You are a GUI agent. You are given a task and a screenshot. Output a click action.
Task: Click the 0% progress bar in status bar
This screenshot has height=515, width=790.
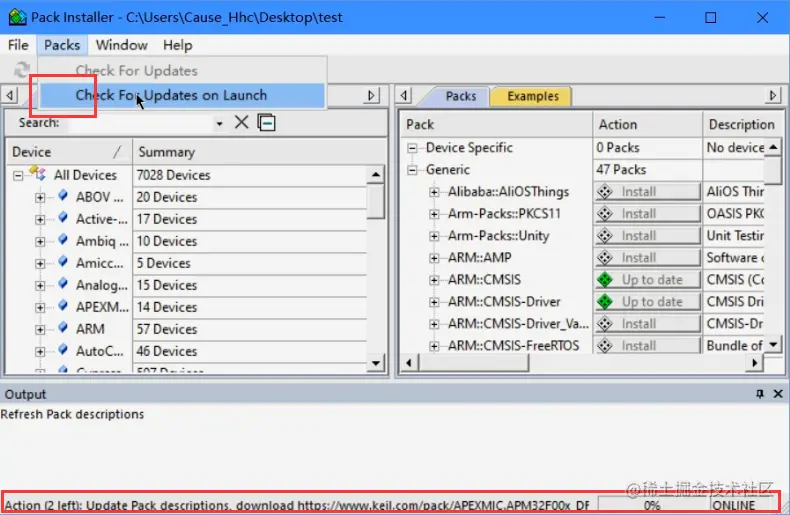coord(652,505)
